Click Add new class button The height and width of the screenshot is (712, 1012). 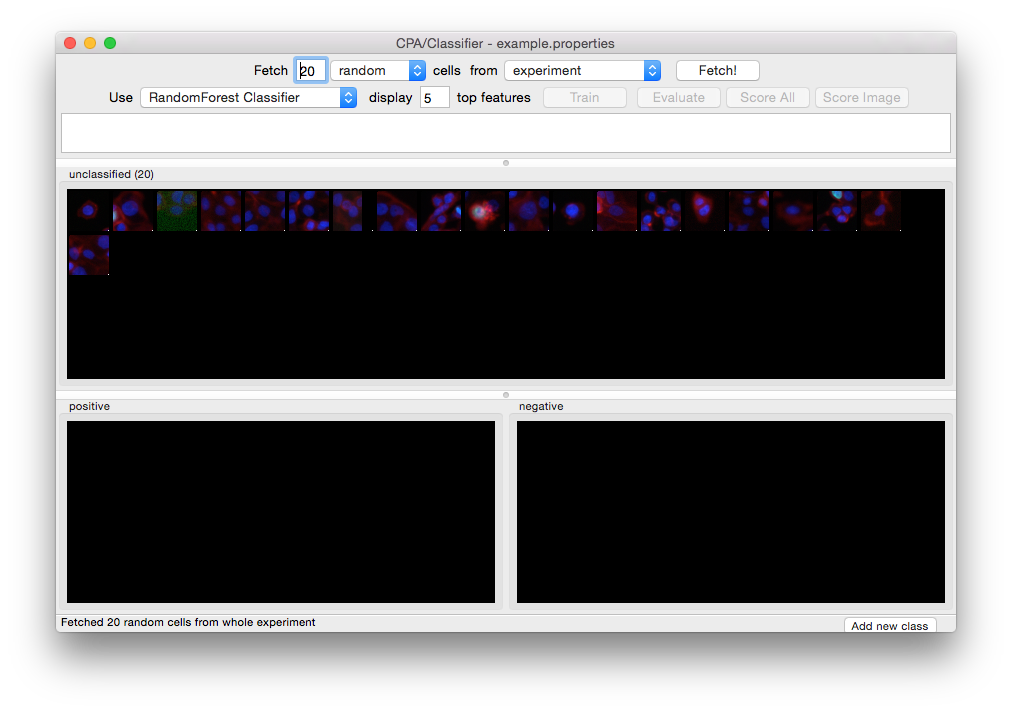tap(889, 626)
